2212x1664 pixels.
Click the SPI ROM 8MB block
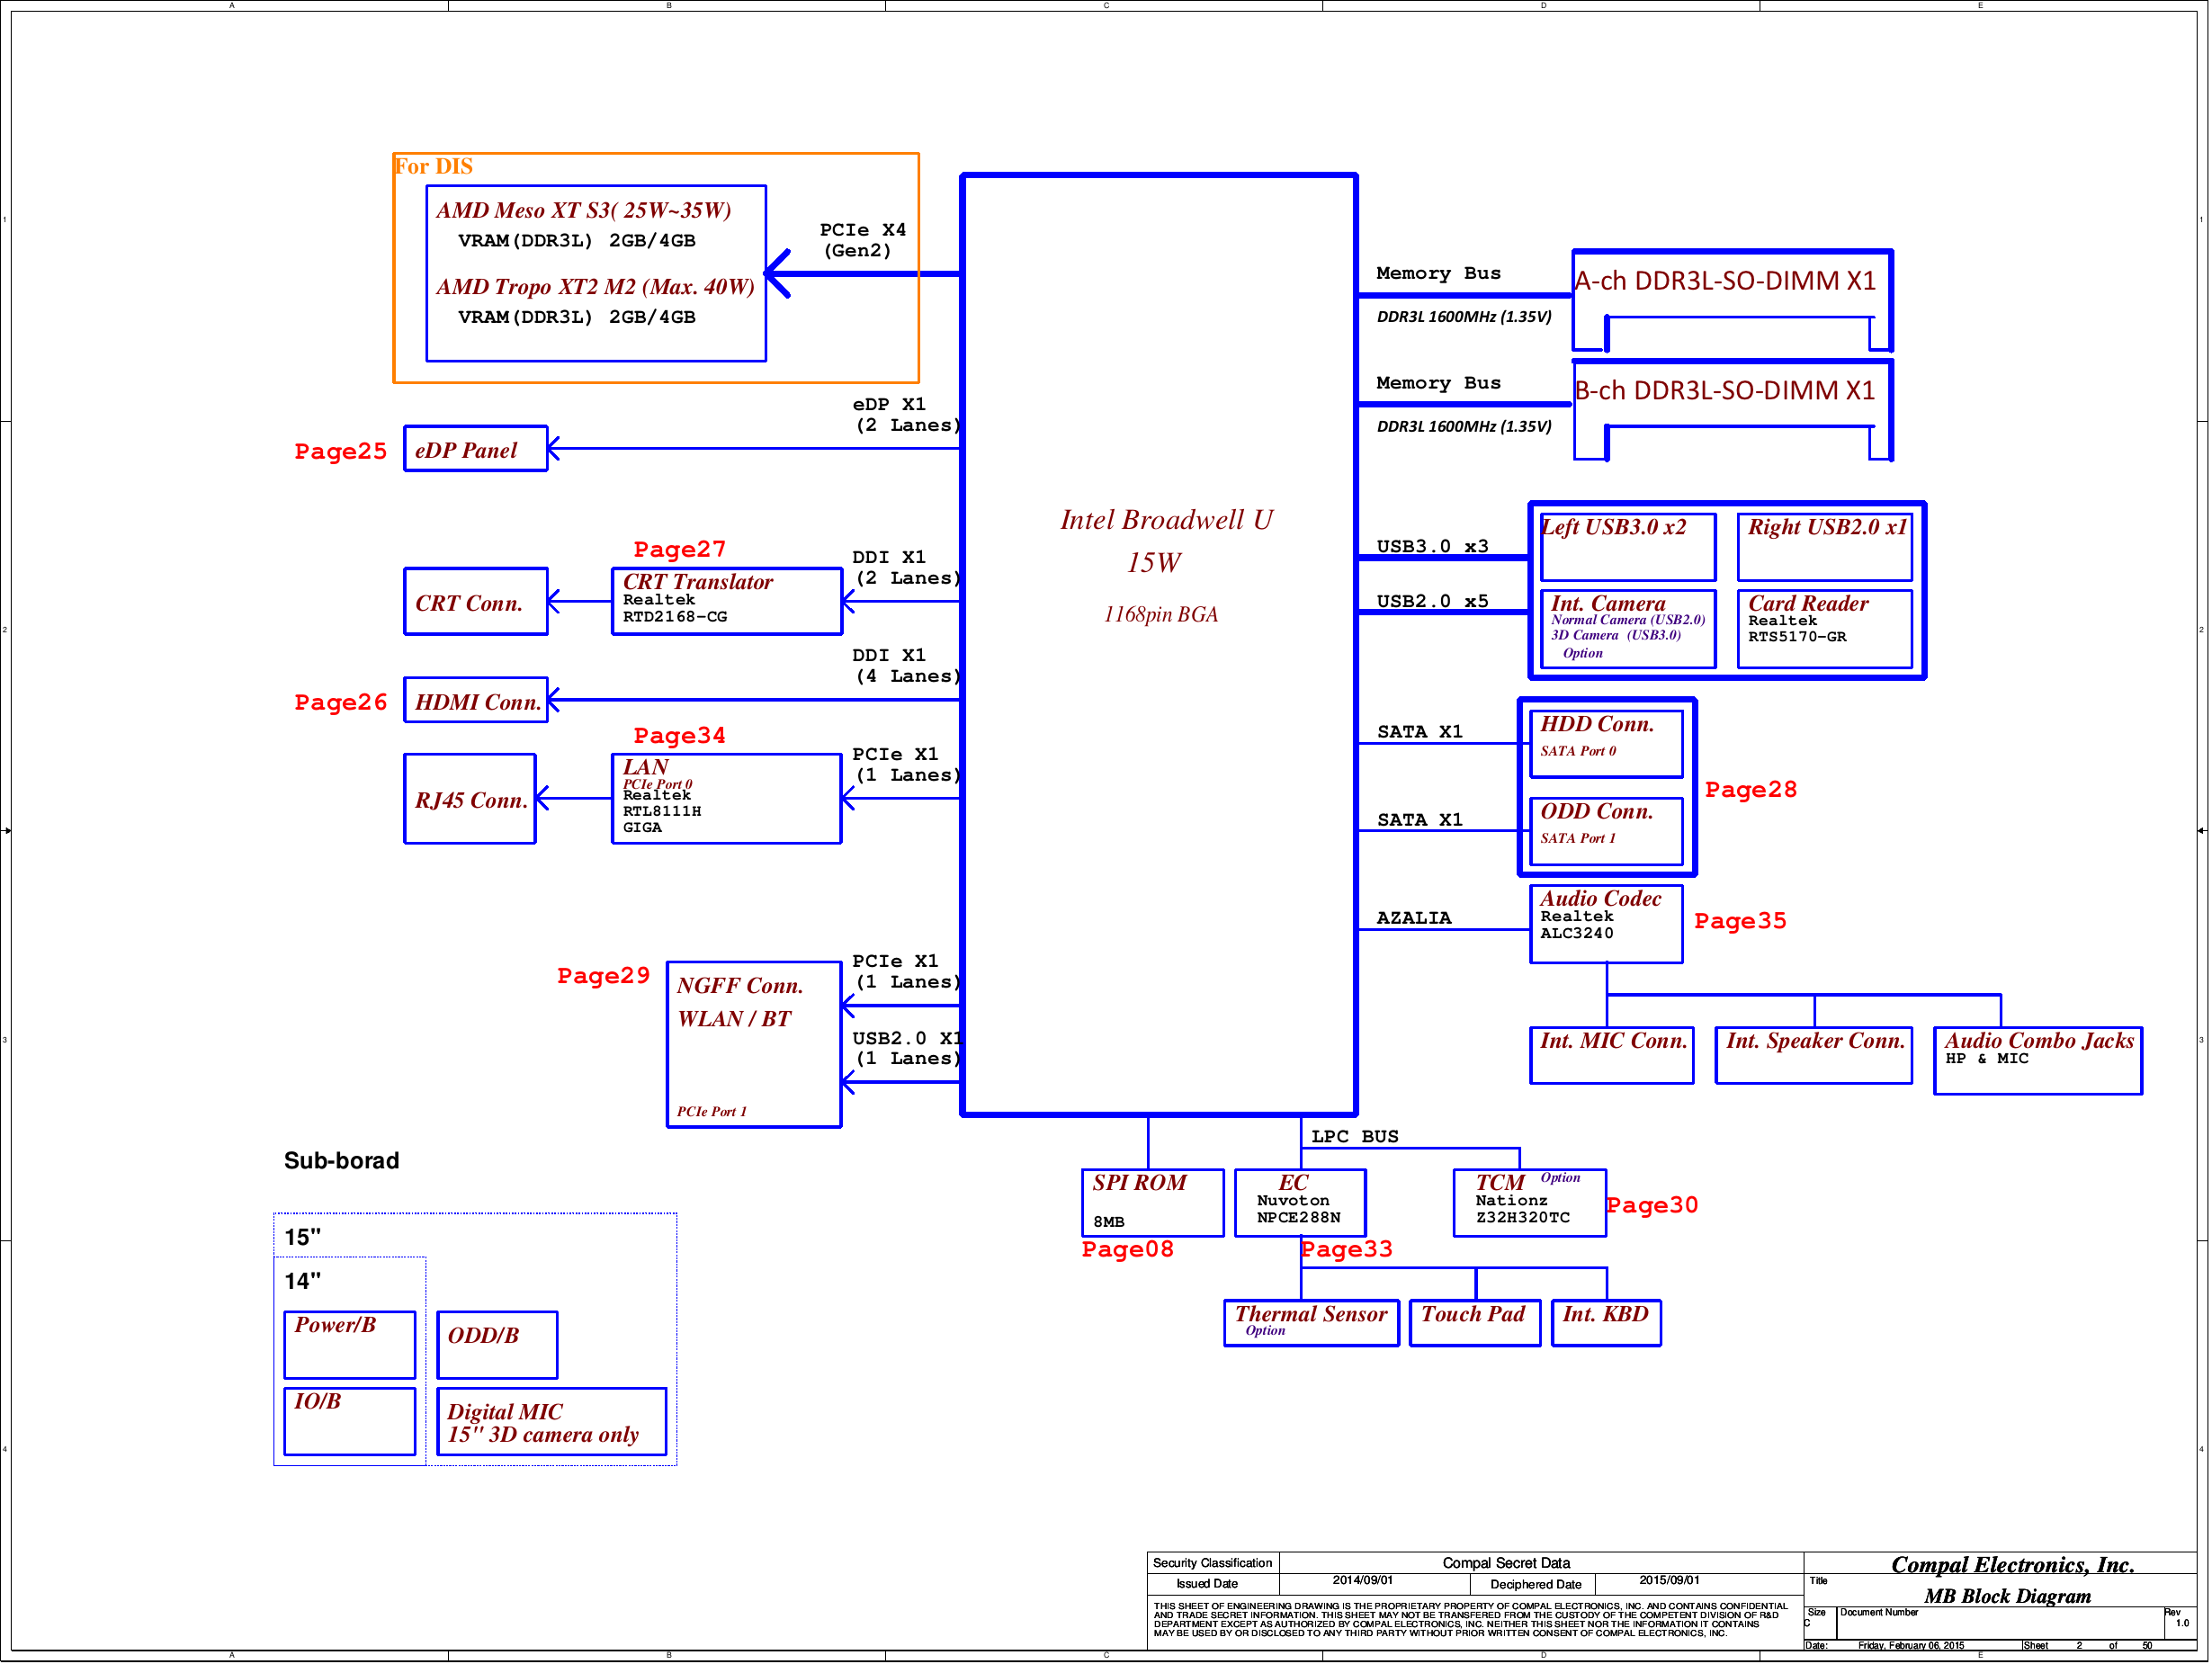(1153, 1203)
